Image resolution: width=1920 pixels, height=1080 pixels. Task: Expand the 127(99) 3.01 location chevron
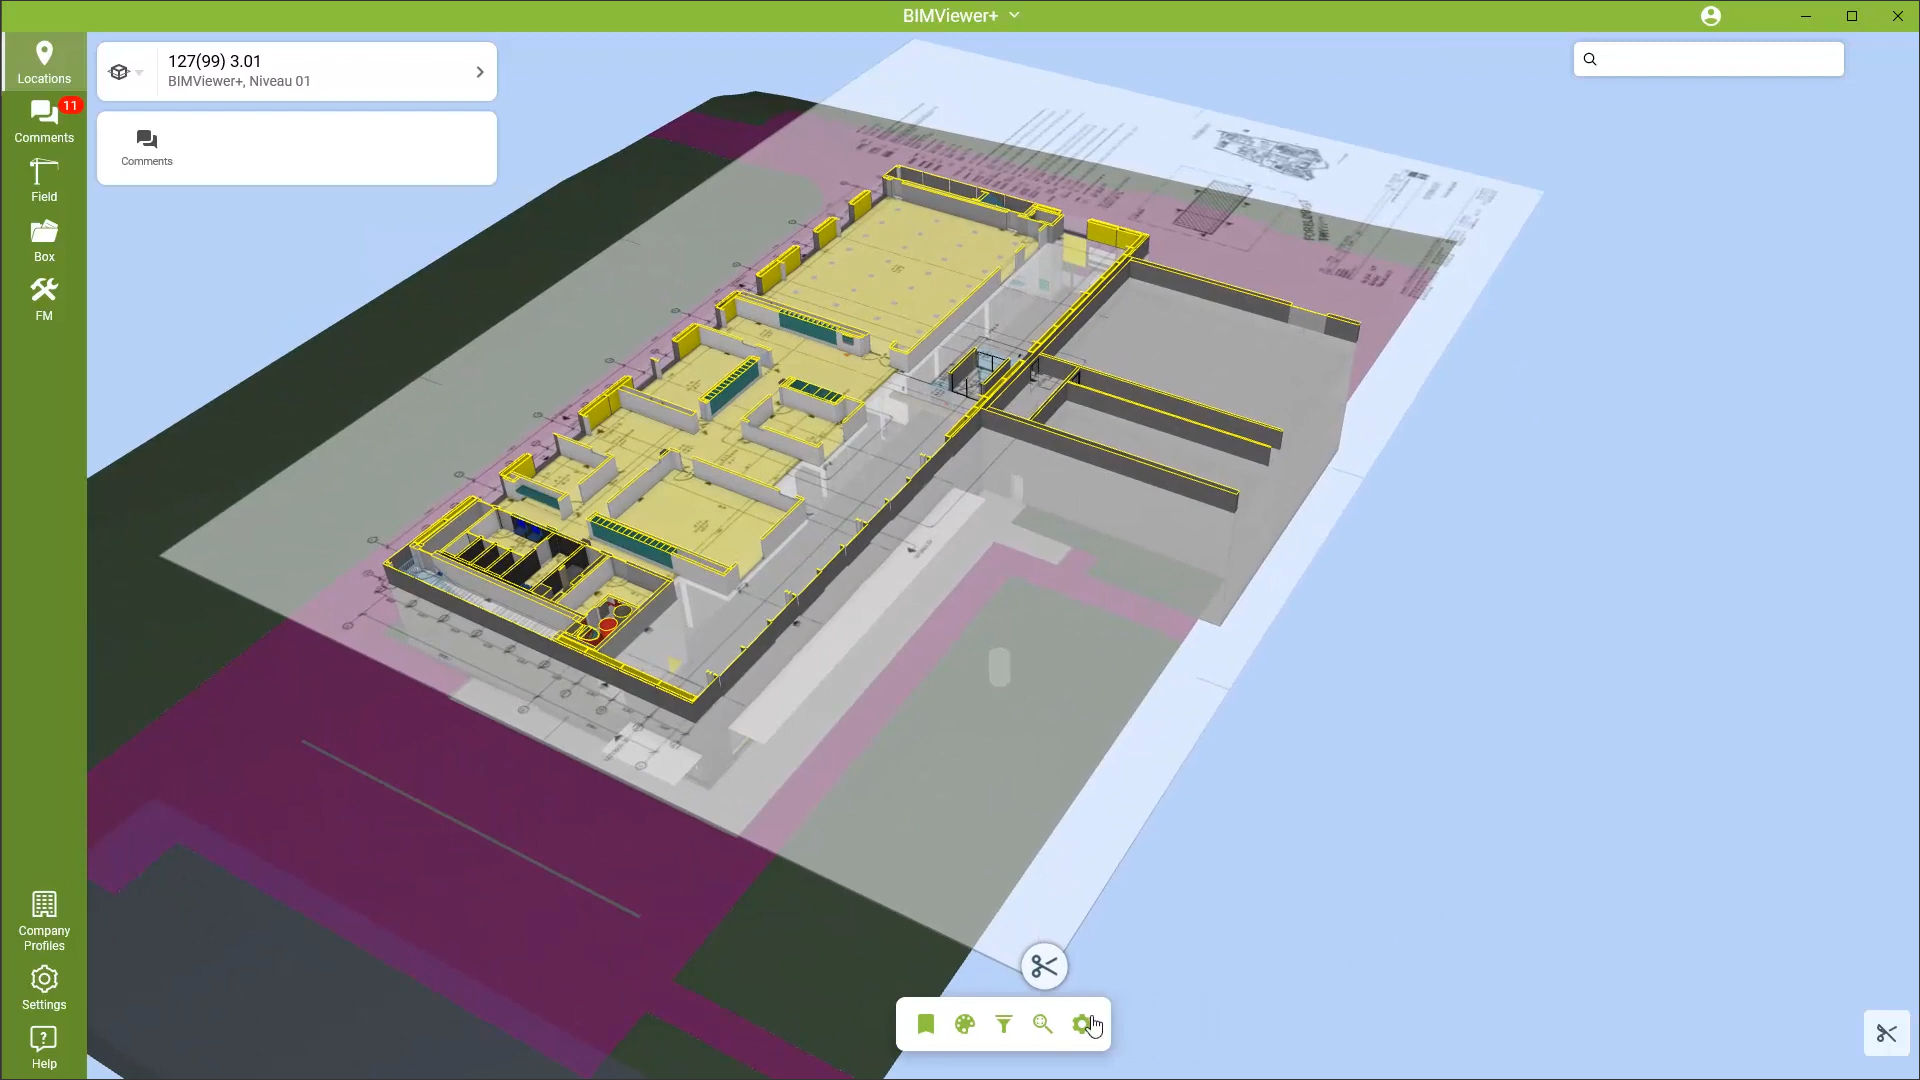479,72
